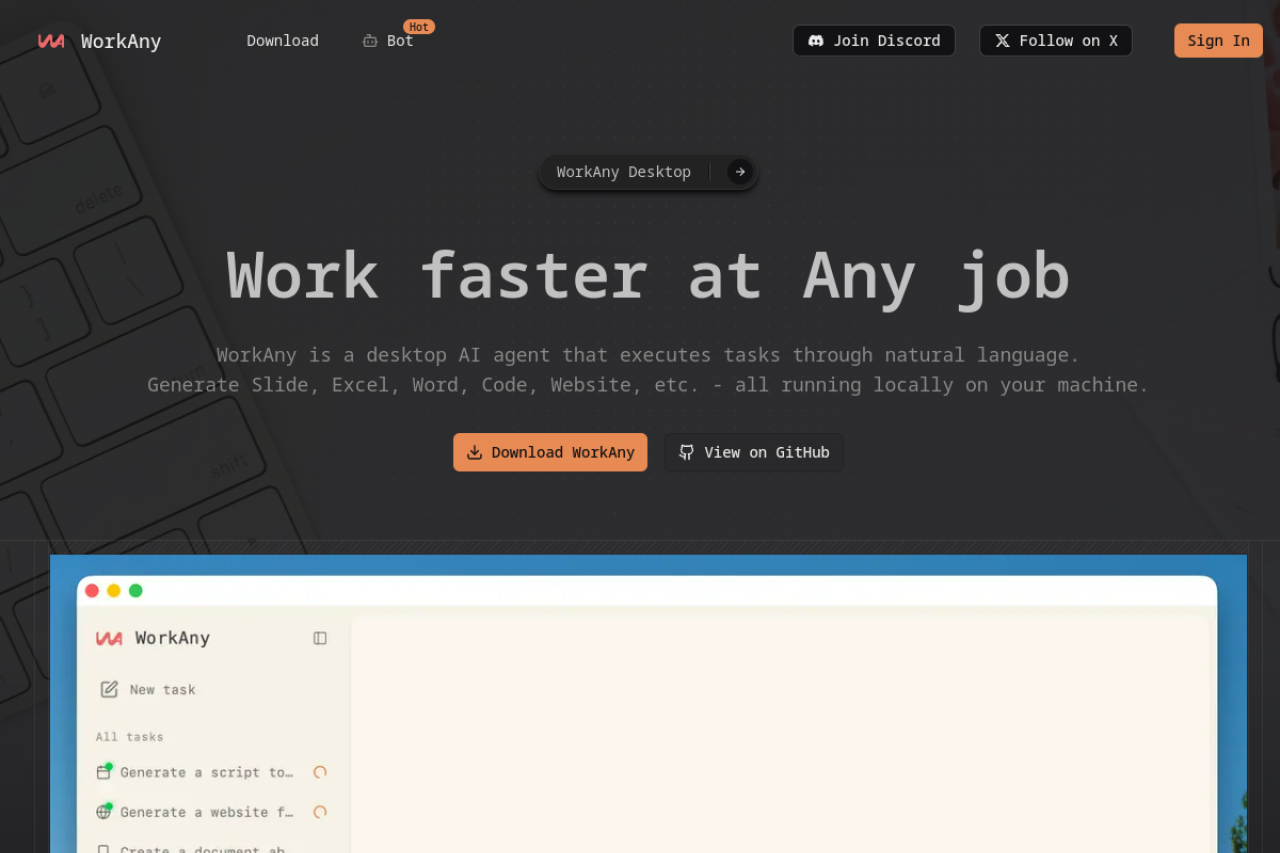This screenshot has width=1280, height=853.
Task: Click the All tasks label
Action: click(x=130, y=737)
